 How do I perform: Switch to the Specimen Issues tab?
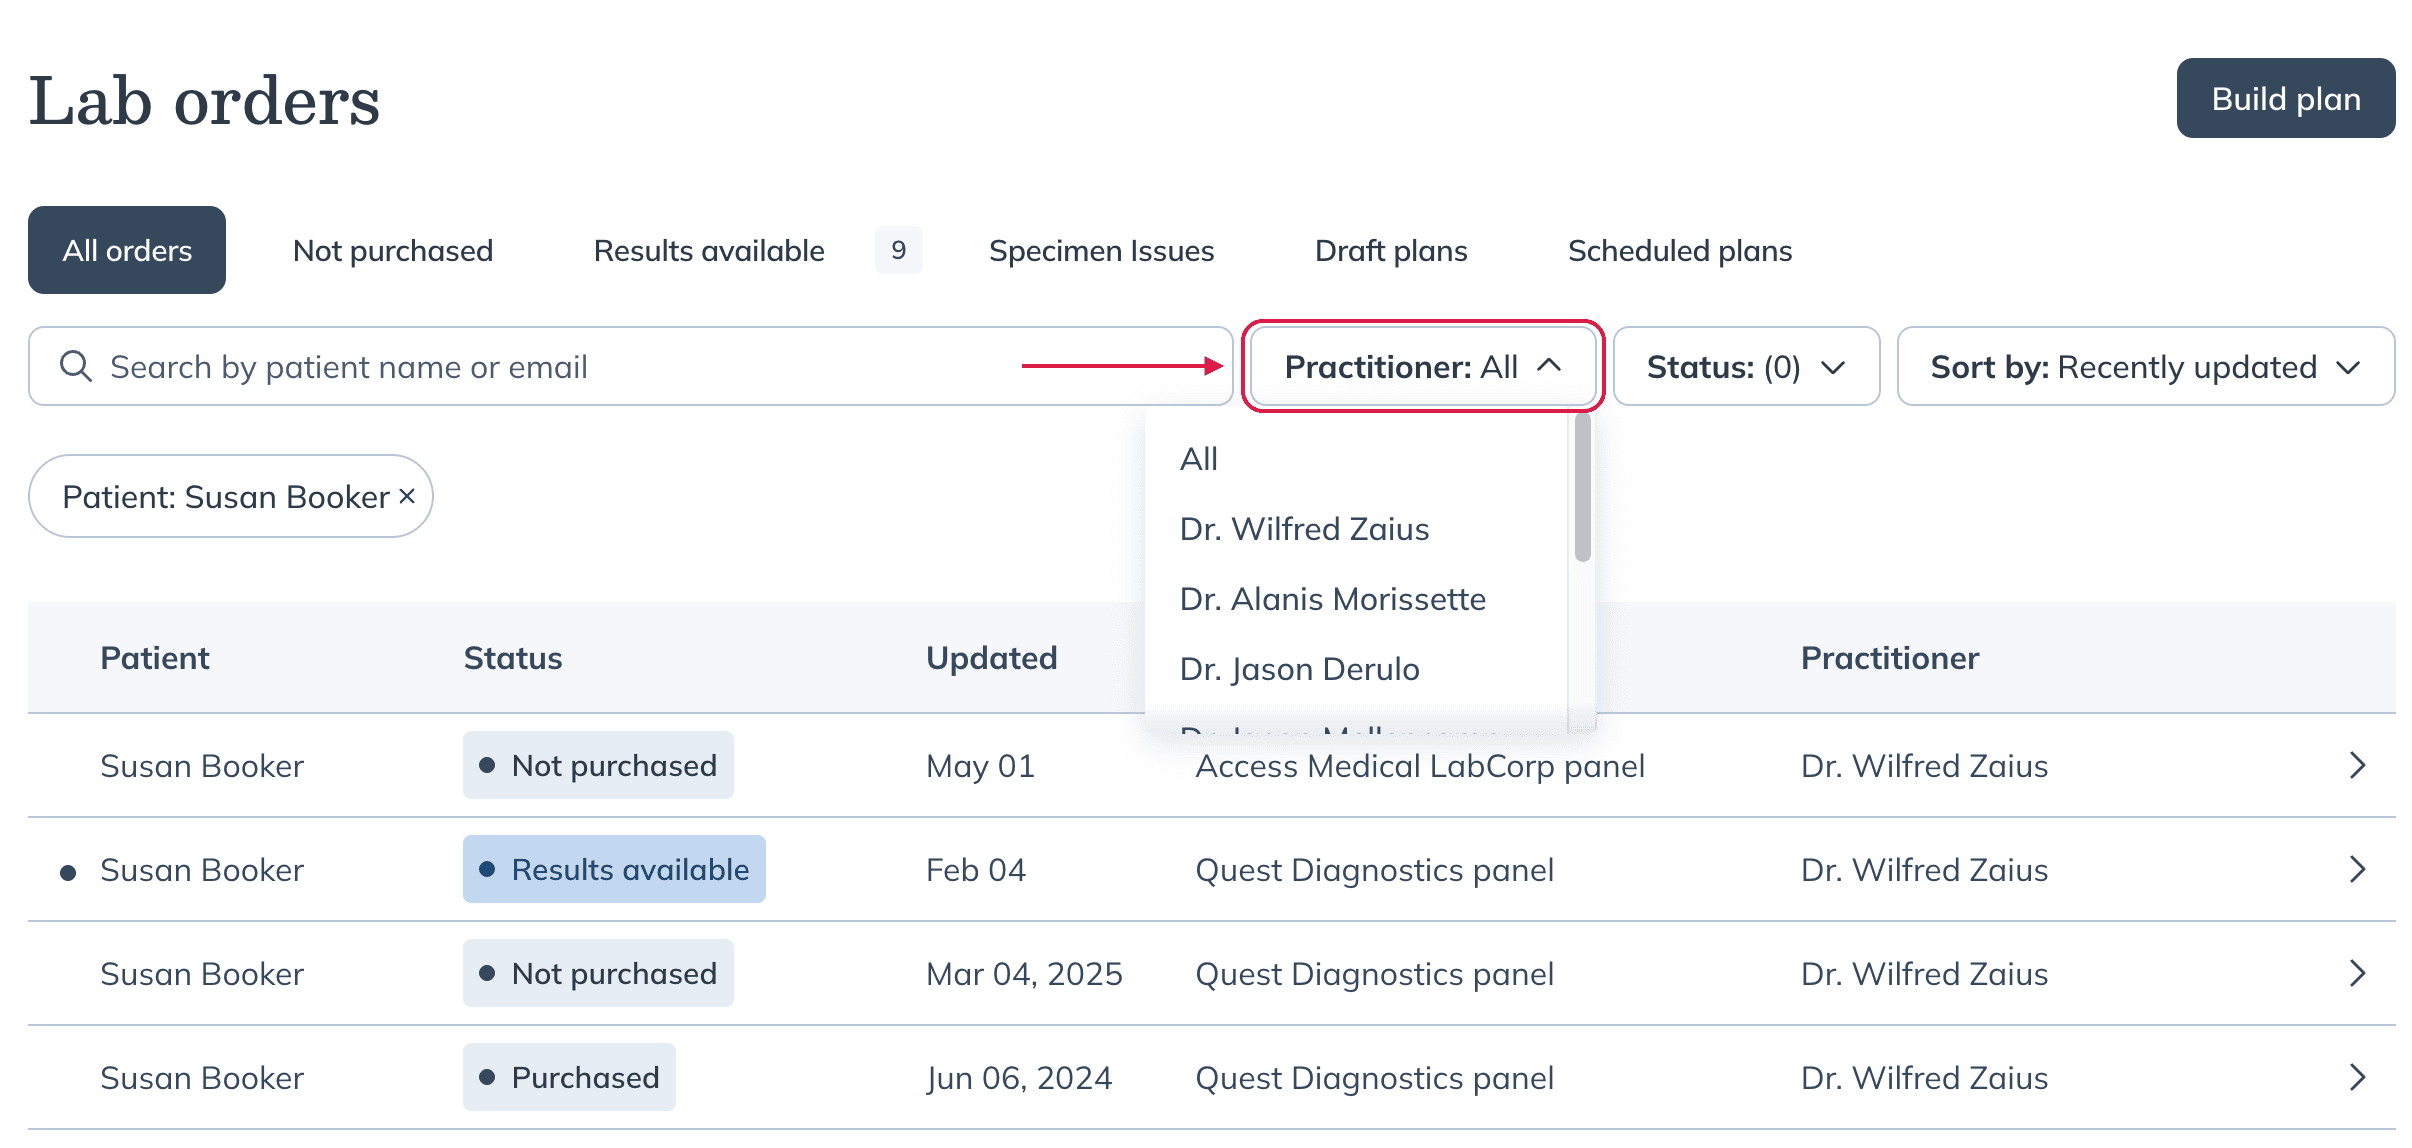coord(1101,250)
